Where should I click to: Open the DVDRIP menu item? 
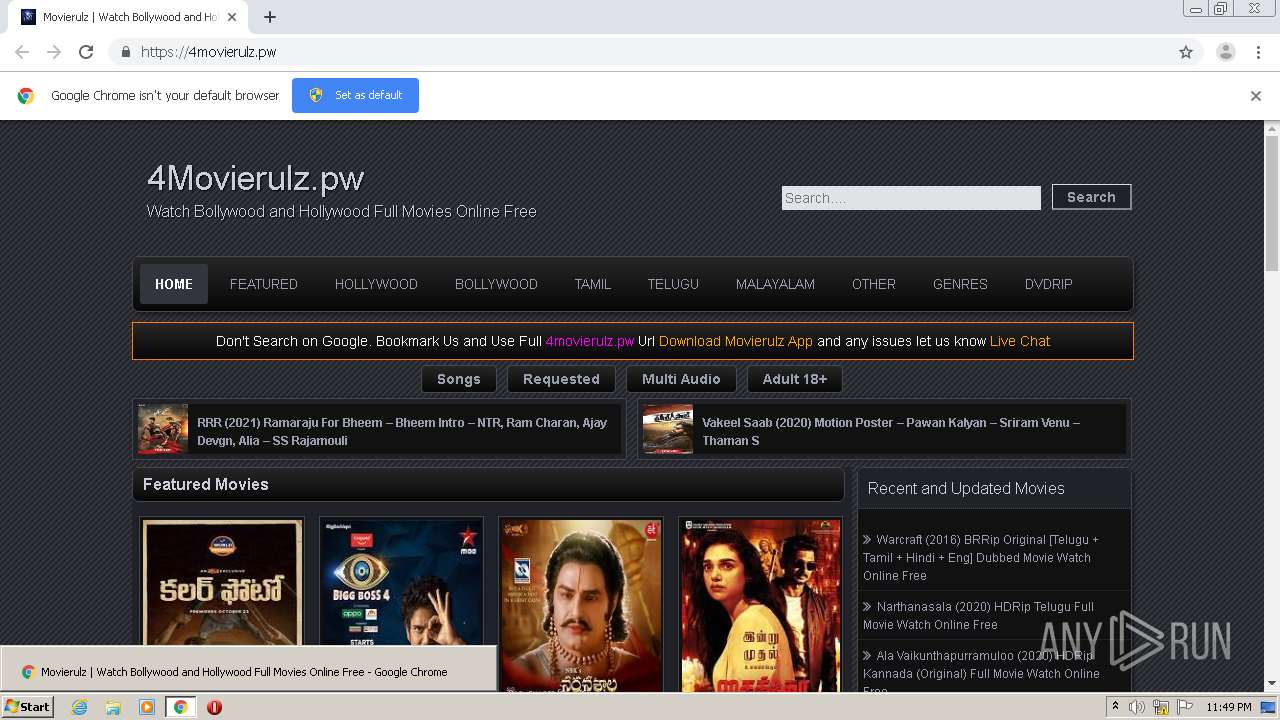[1048, 284]
